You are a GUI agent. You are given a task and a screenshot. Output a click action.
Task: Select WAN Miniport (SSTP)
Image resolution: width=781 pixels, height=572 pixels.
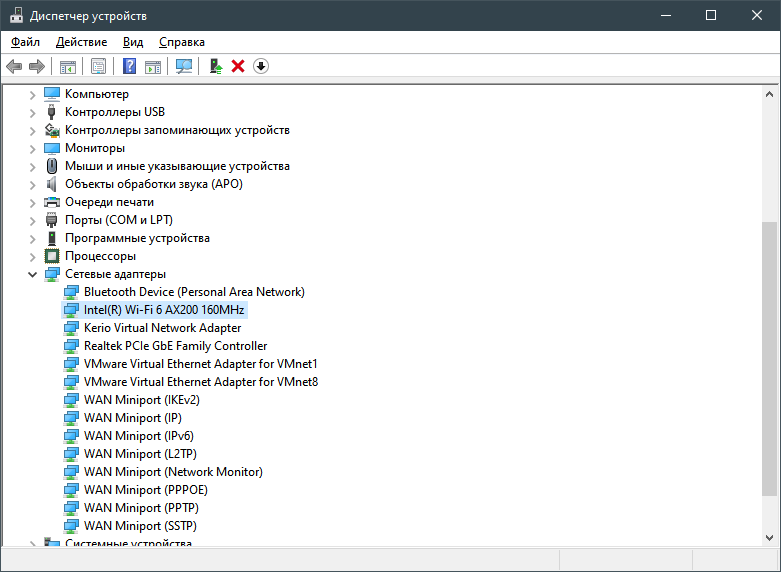(x=140, y=526)
